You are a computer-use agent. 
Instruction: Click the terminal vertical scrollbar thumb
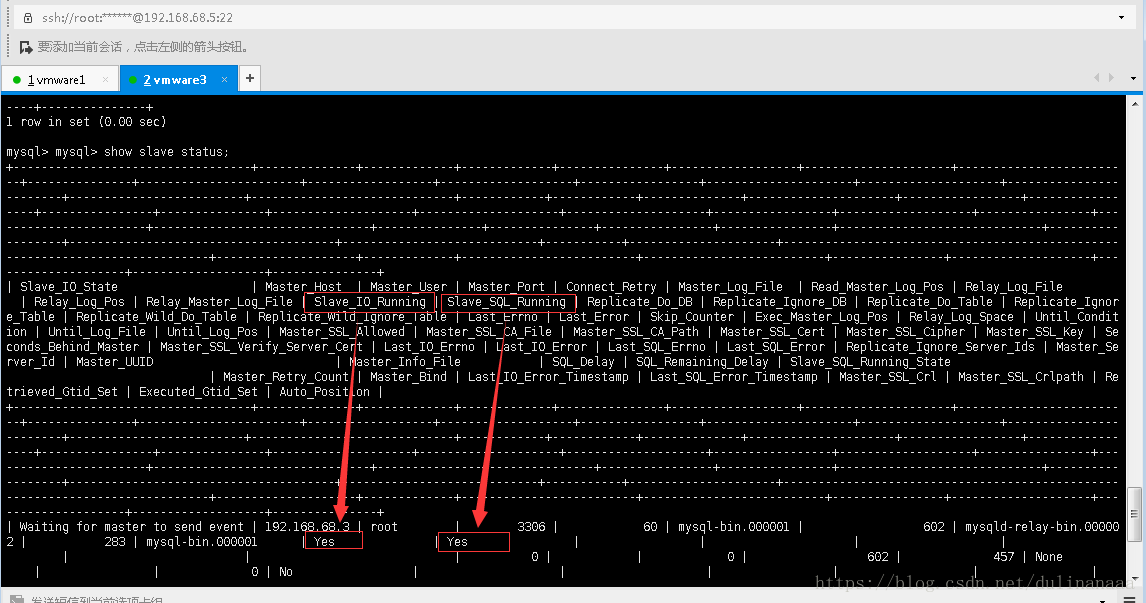coord(1134,515)
